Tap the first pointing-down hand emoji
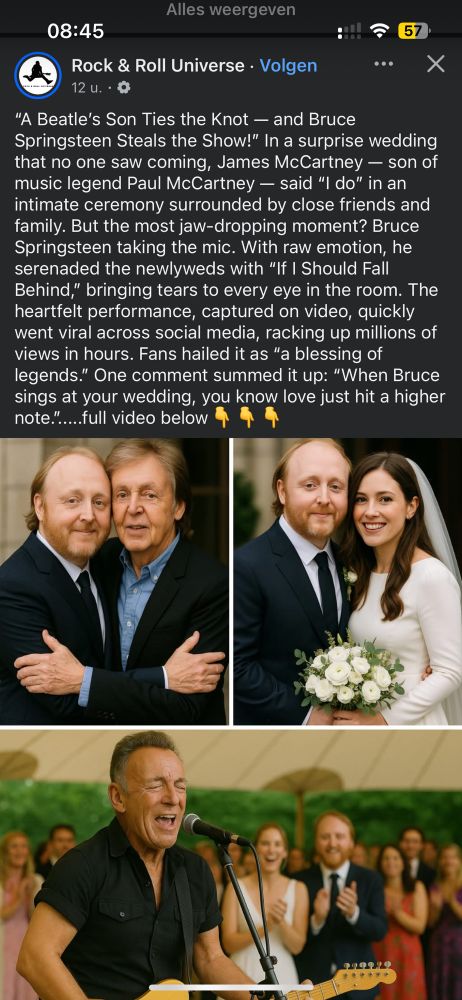Image resolution: width=462 pixels, height=1000 pixels. (221, 418)
